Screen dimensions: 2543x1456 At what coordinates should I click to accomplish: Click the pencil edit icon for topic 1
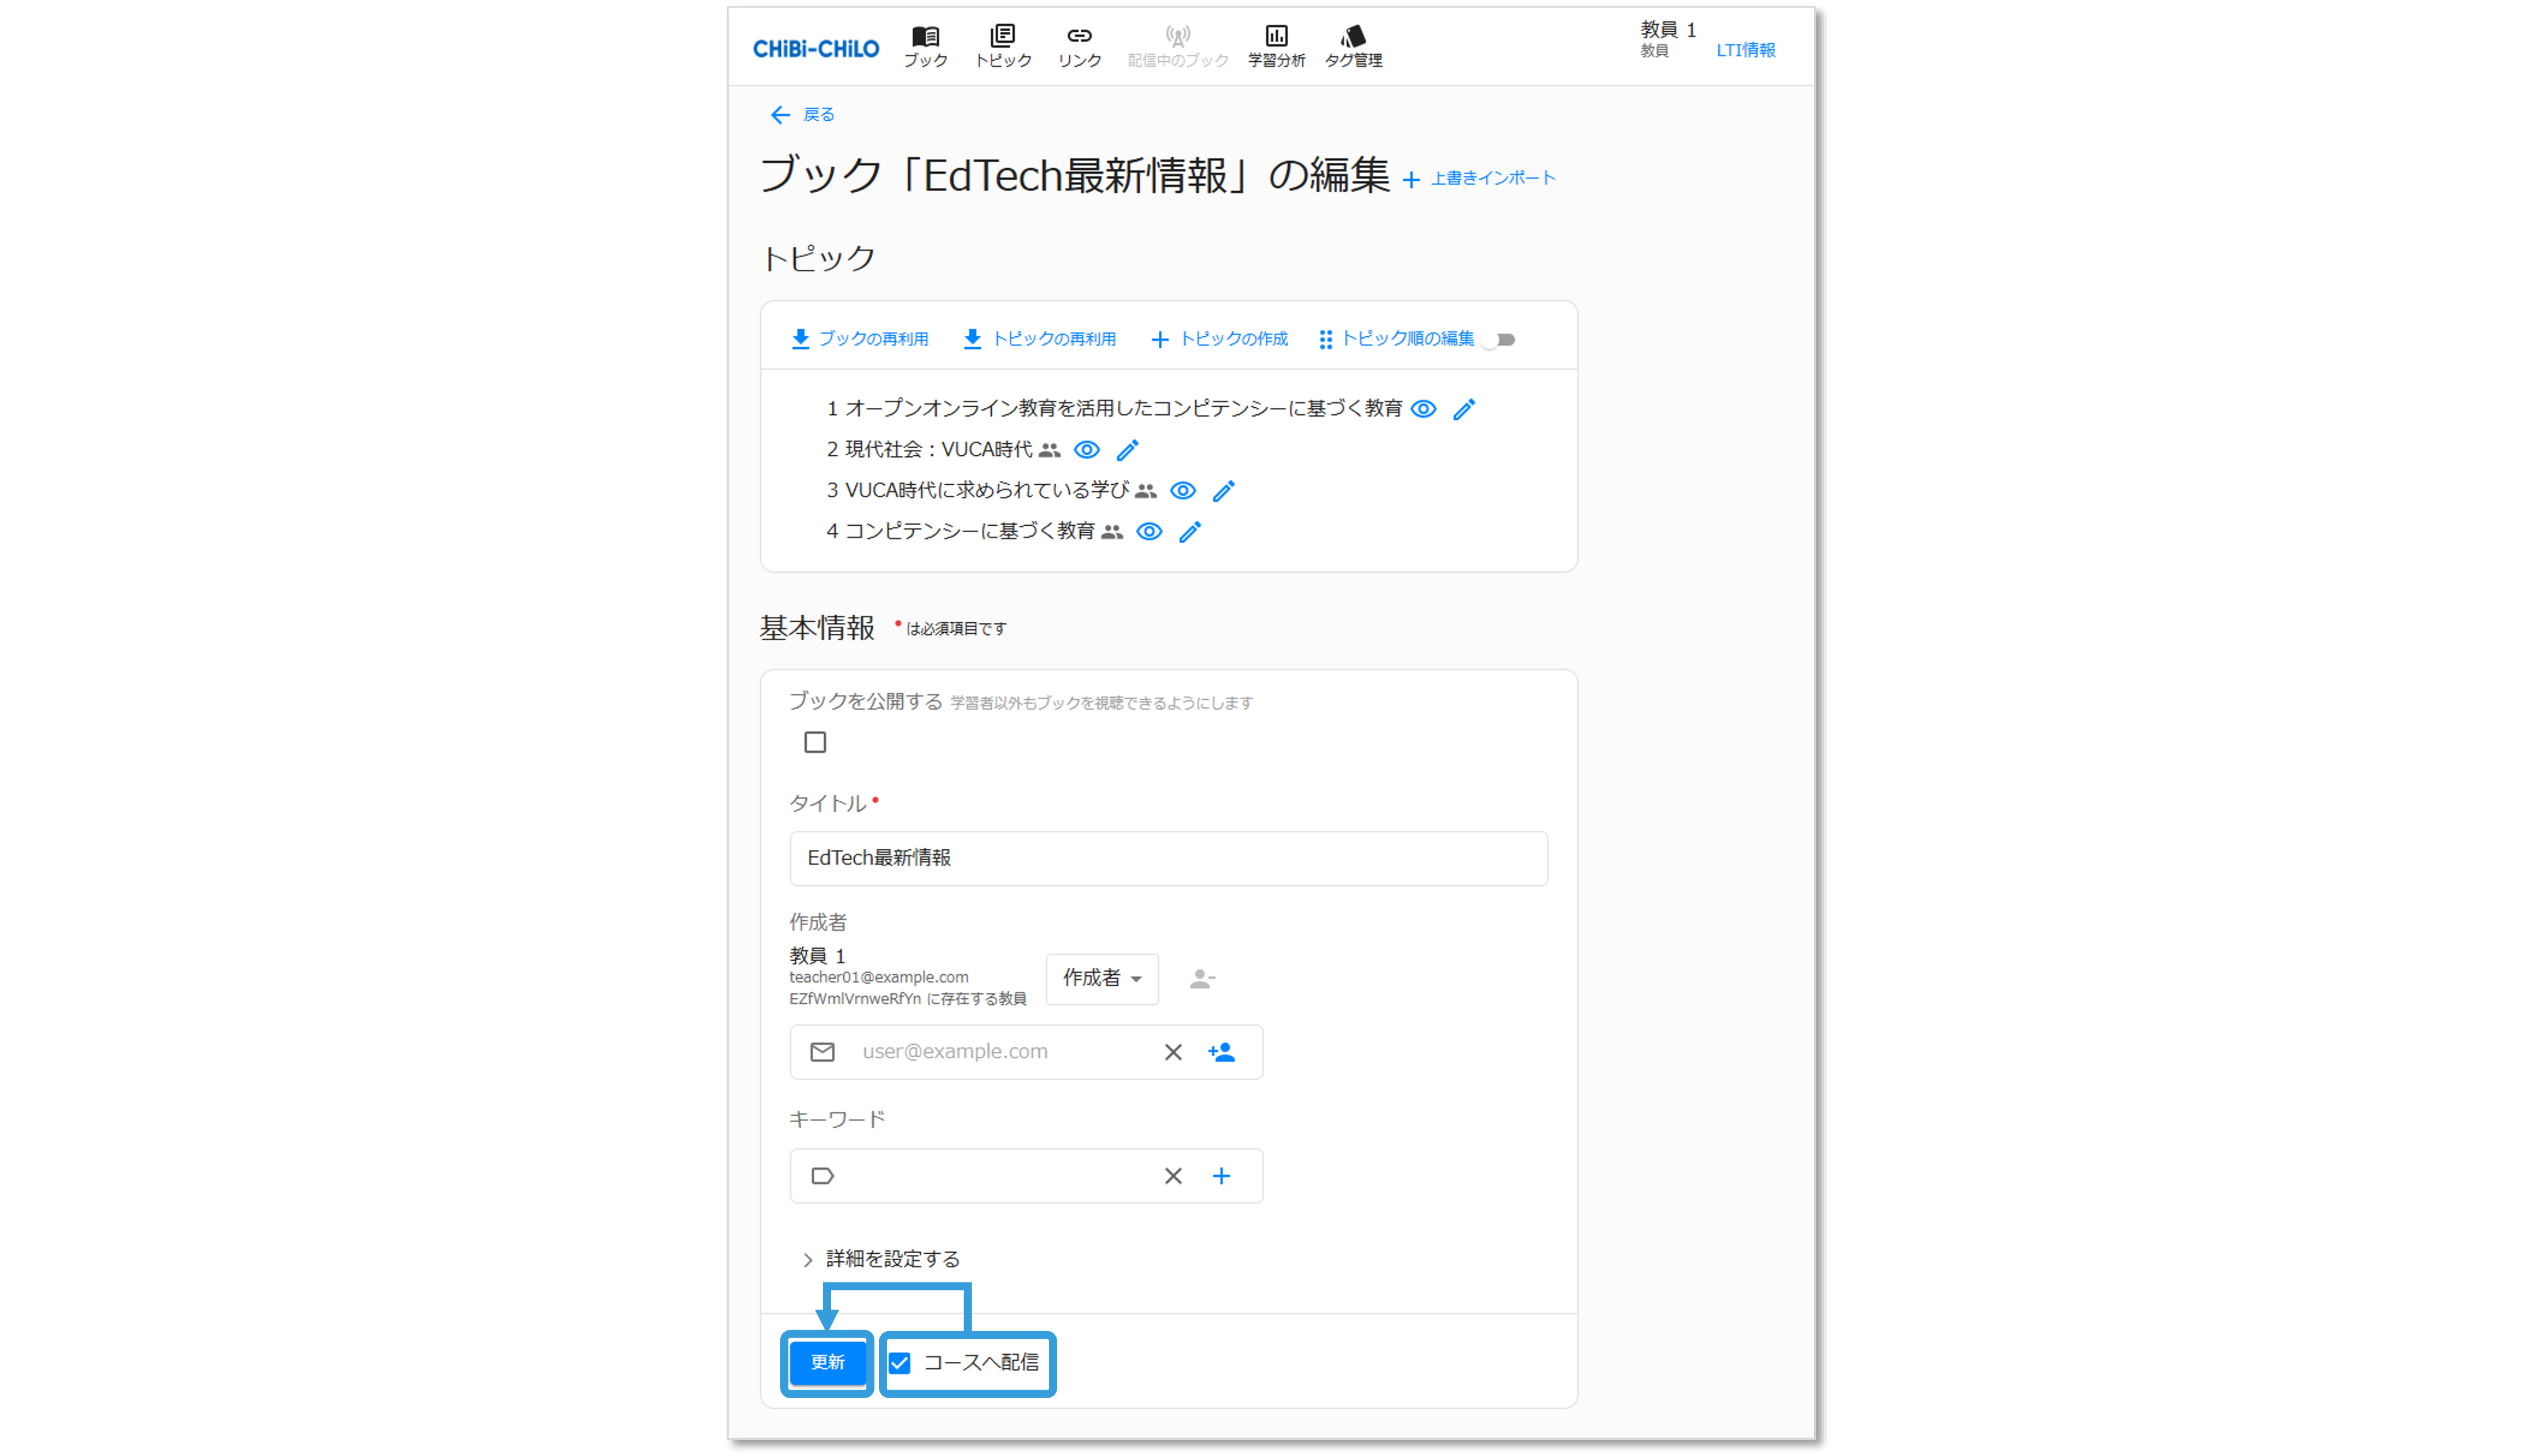click(1464, 409)
